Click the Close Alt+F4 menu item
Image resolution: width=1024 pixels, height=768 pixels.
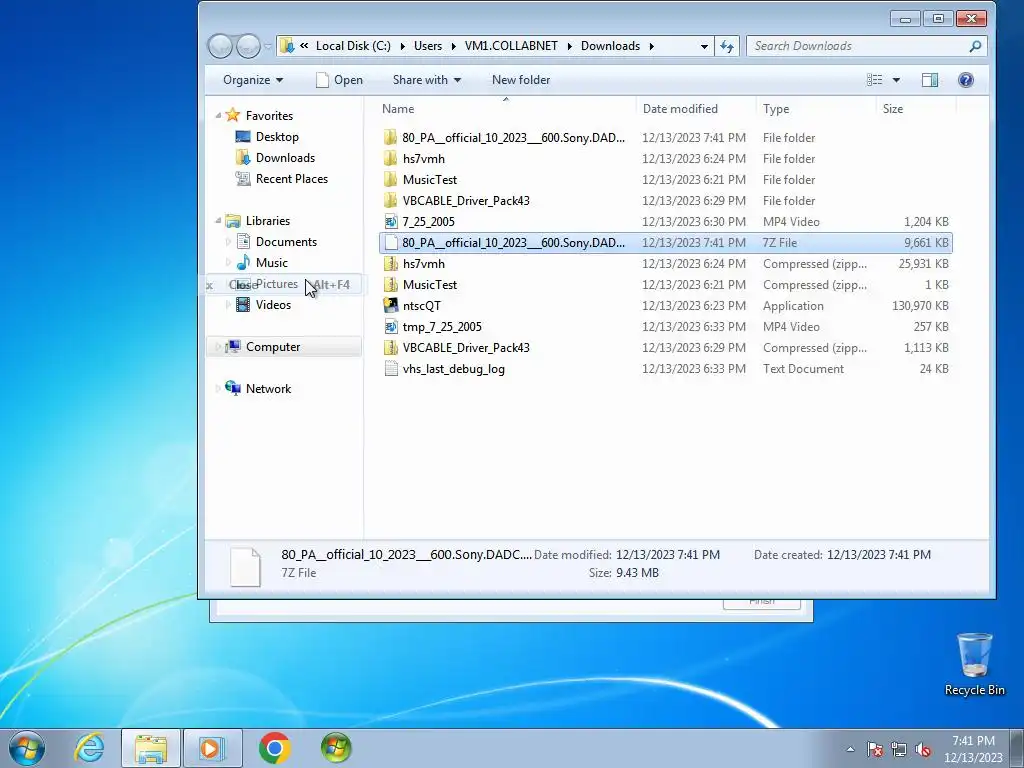(283, 285)
